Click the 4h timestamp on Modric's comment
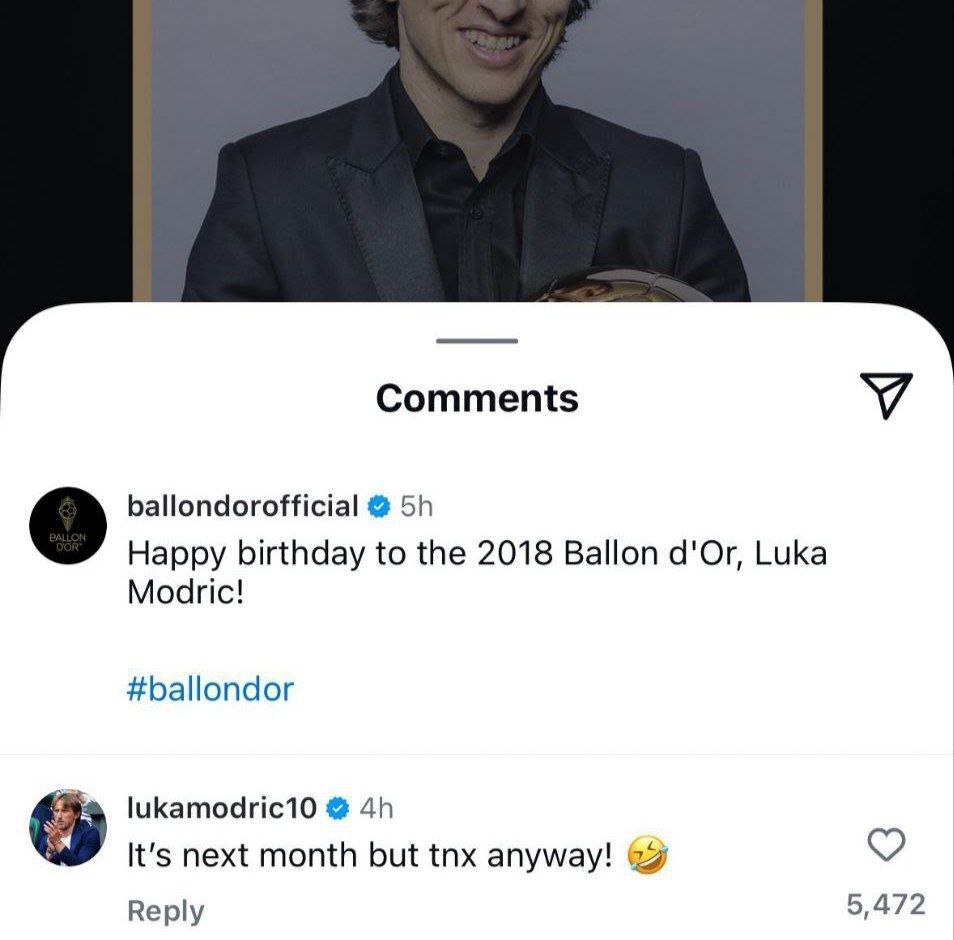The image size is (954, 940). coord(376,808)
